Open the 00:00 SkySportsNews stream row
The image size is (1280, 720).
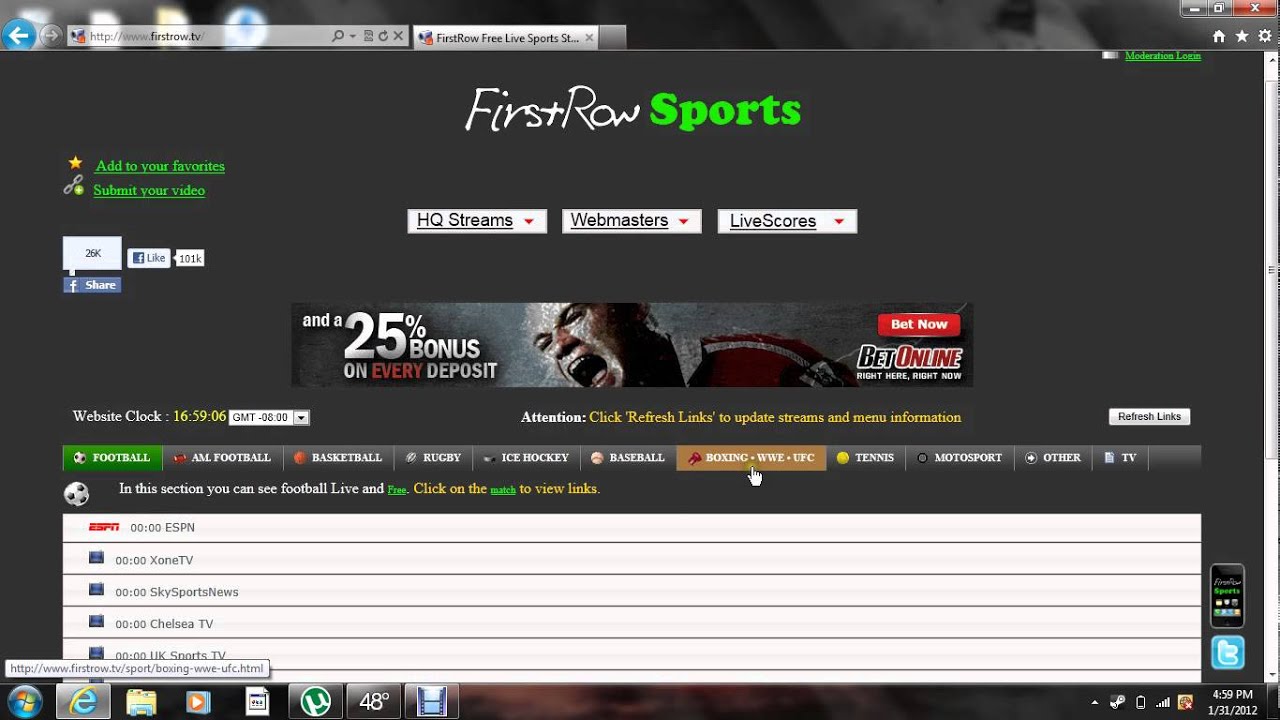pos(632,591)
